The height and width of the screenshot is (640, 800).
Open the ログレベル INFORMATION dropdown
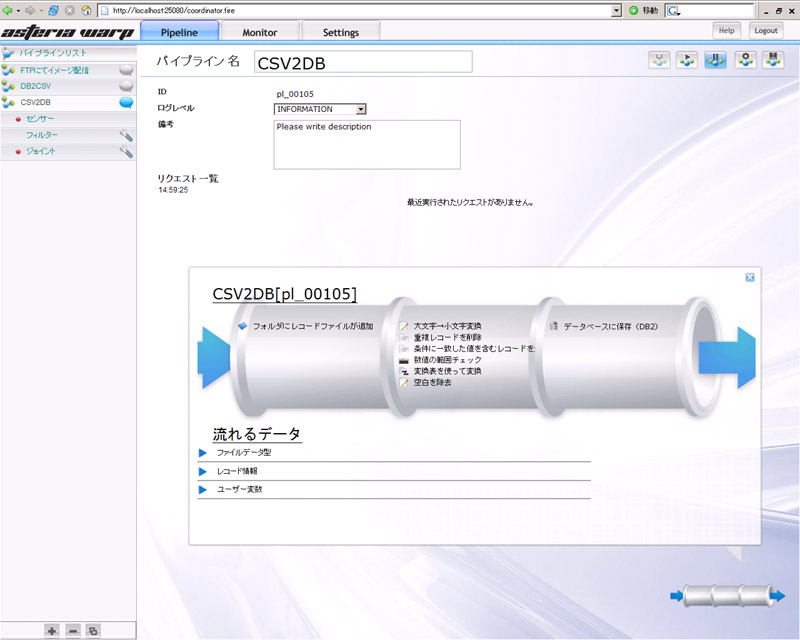(361, 109)
